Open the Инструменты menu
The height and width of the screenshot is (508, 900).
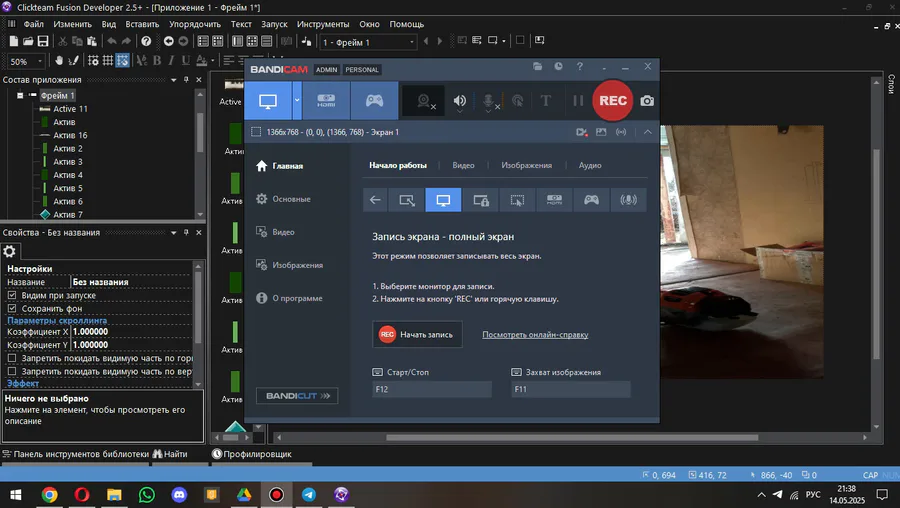point(323,24)
